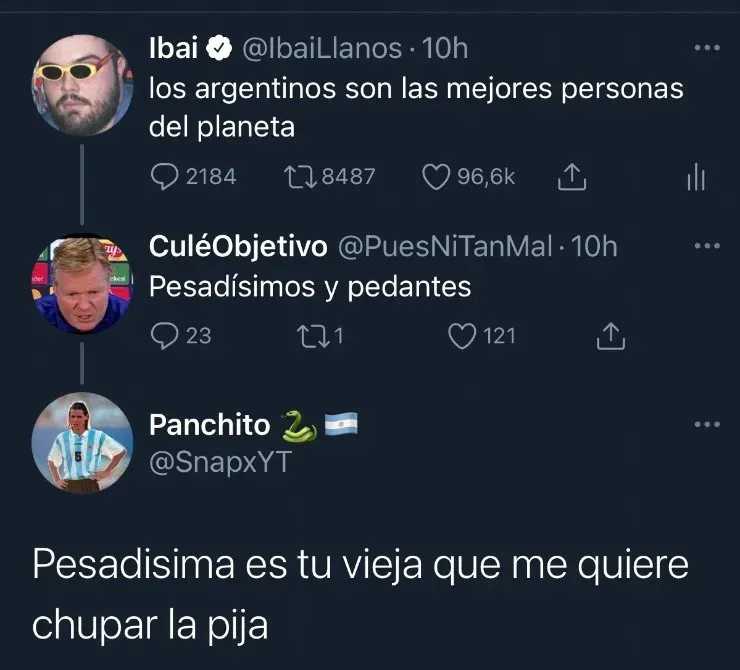Visit the @PuesNiTanMal handle link
Screen dimensions: 740x670
tap(445, 247)
